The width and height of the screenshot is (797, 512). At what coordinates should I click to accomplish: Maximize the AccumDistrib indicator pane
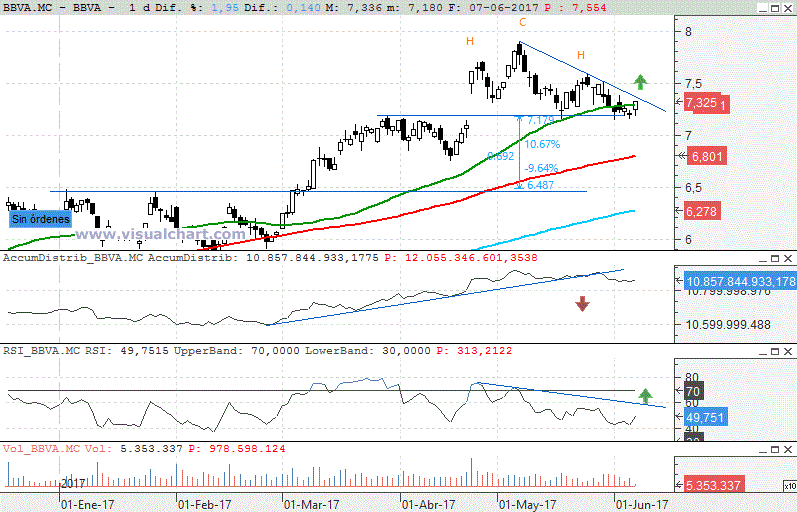(775, 258)
